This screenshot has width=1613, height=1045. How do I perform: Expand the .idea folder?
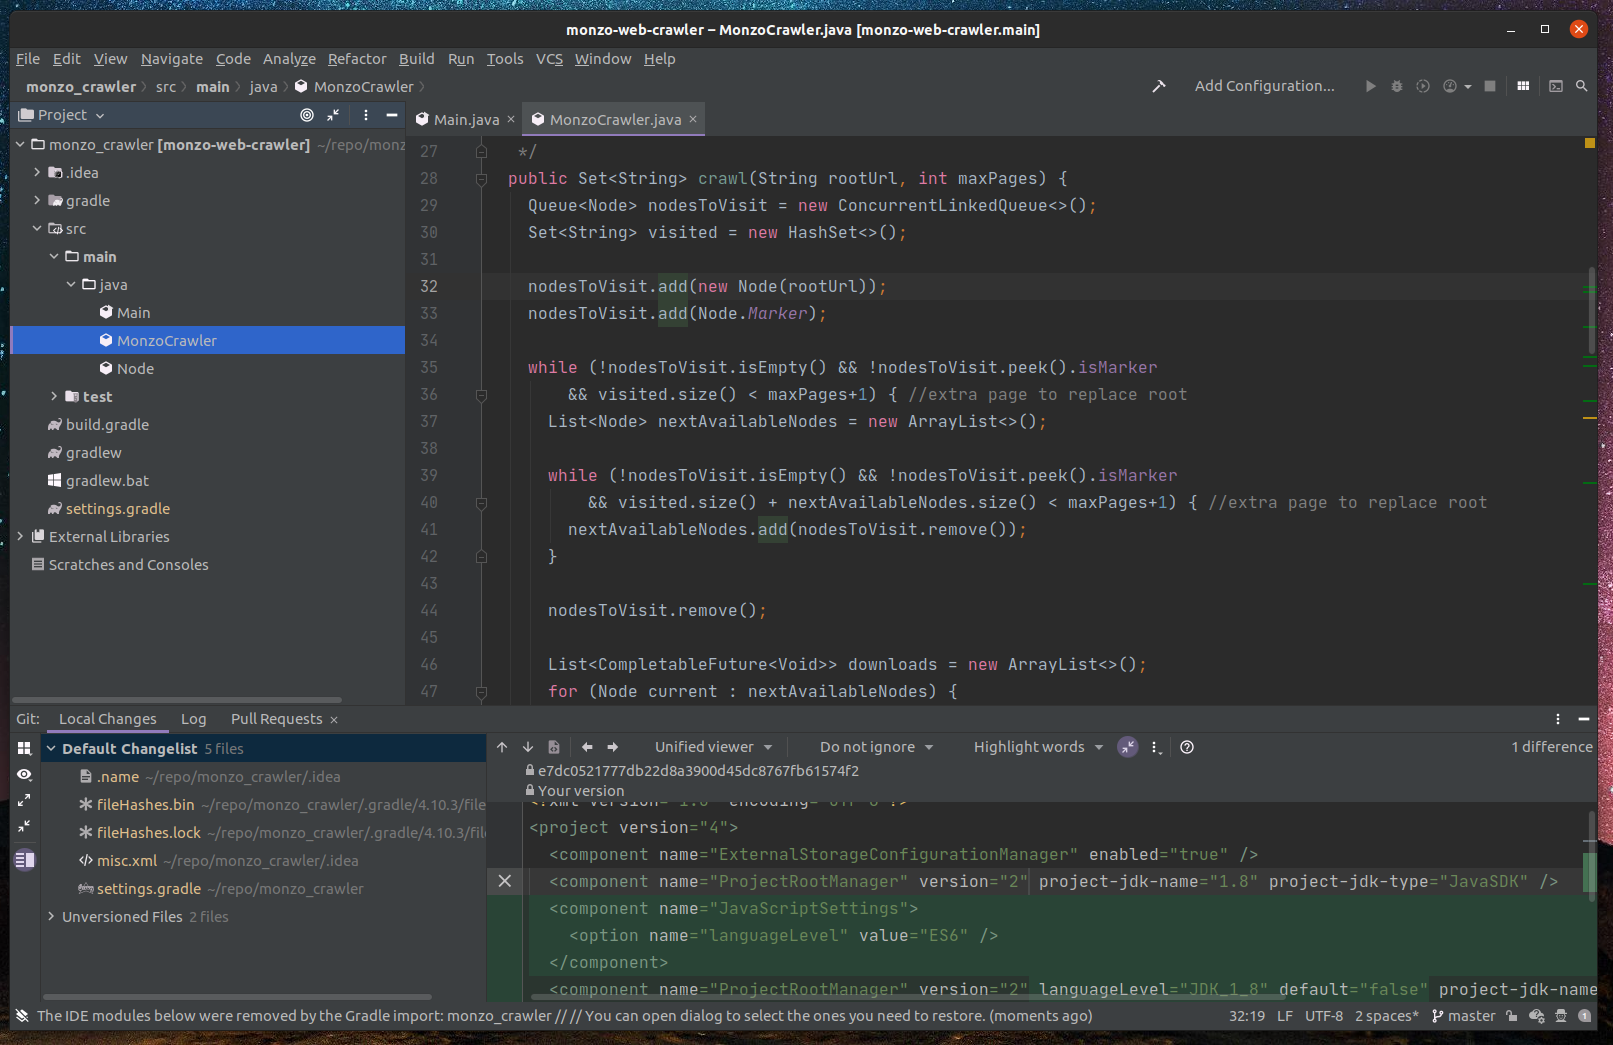[37, 173]
